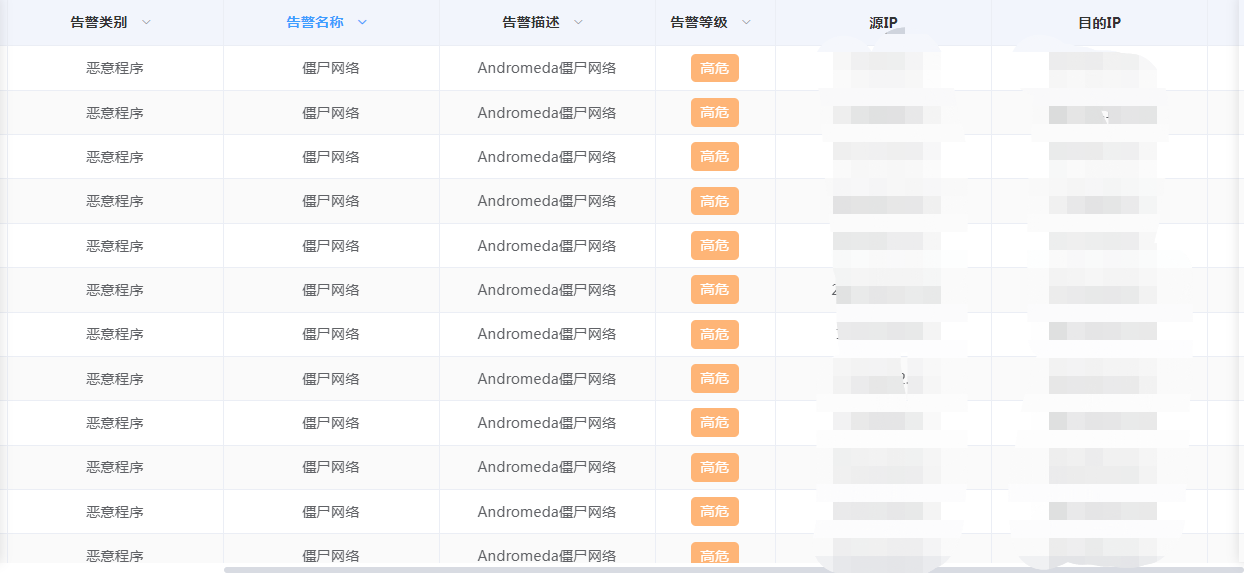Open the 告警描述 filter dropdown arrow
The image size is (1244, 573).
tap(578, 22)
